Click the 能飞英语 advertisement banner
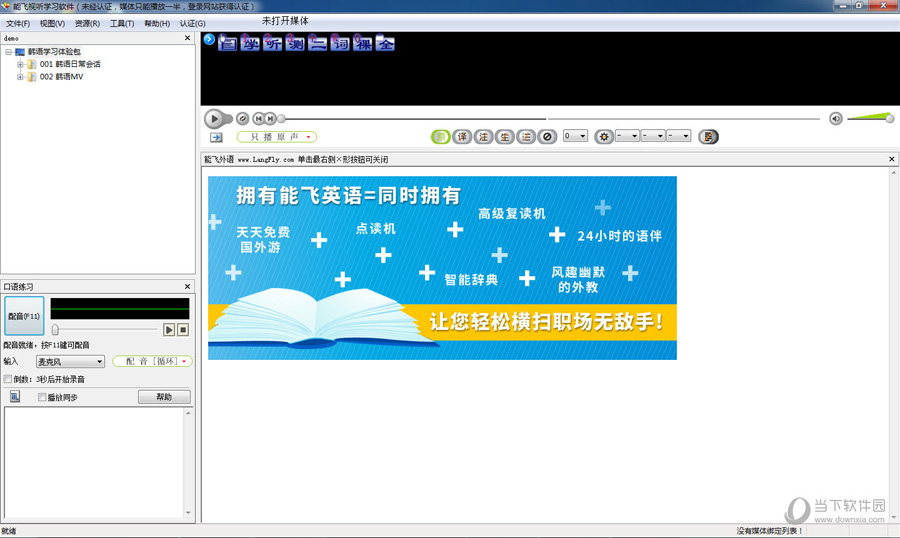The width and height of the screenshot is (900, 538). pyautogui.click(x=442, y=268)
